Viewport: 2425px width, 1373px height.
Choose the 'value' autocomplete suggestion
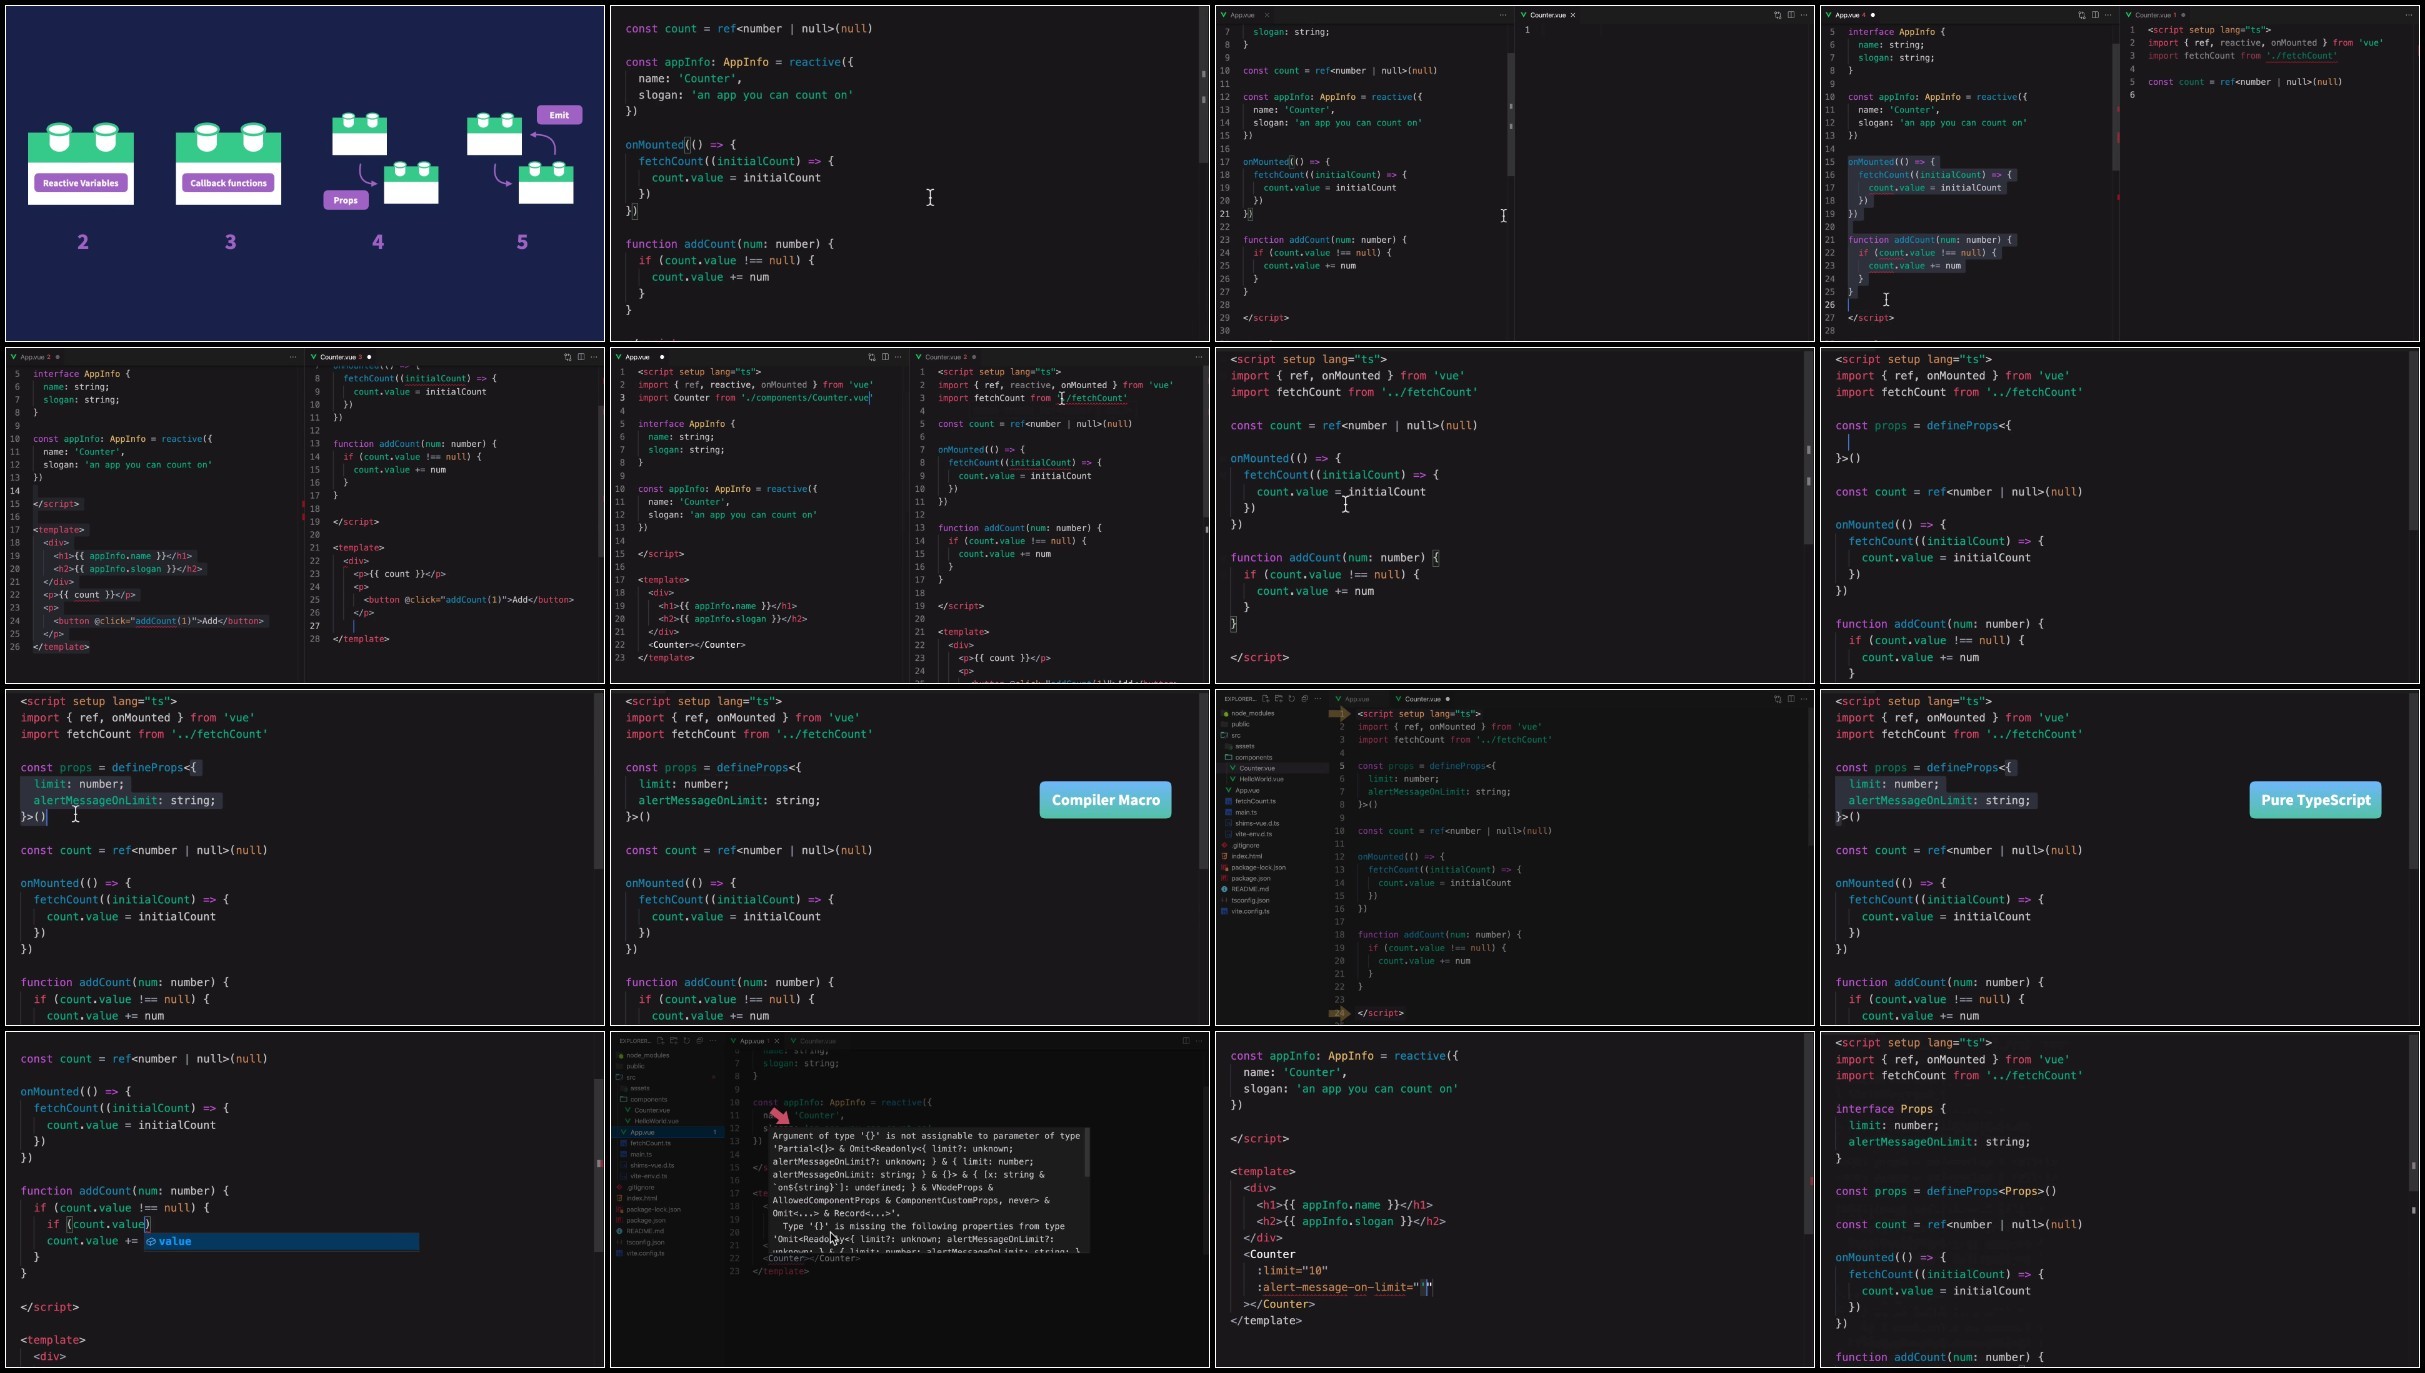[281, 1242]
